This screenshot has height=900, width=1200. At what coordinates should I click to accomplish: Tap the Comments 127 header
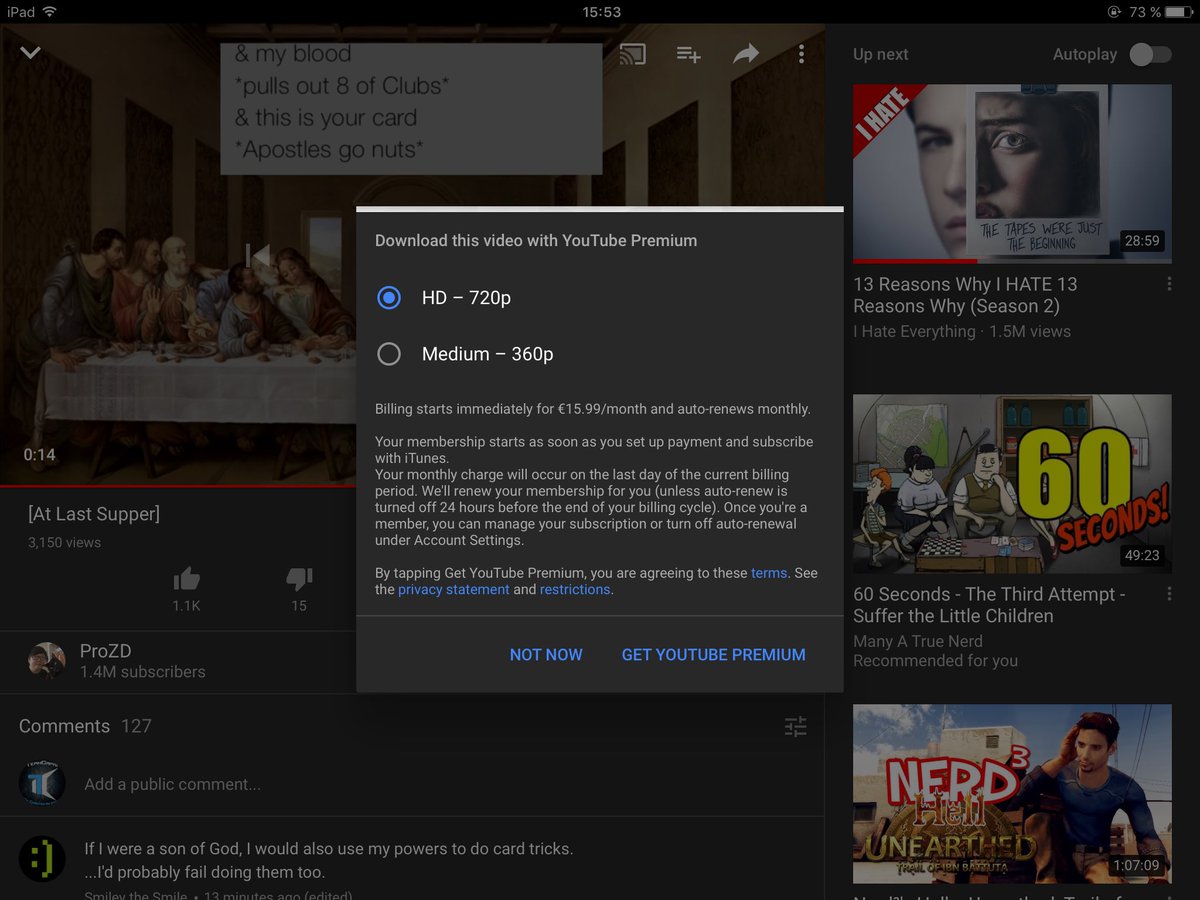85,726
